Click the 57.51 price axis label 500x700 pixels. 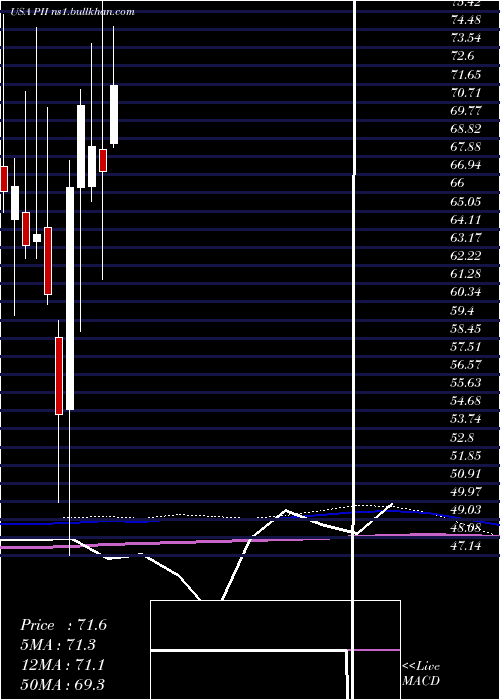tap(466, 346)
